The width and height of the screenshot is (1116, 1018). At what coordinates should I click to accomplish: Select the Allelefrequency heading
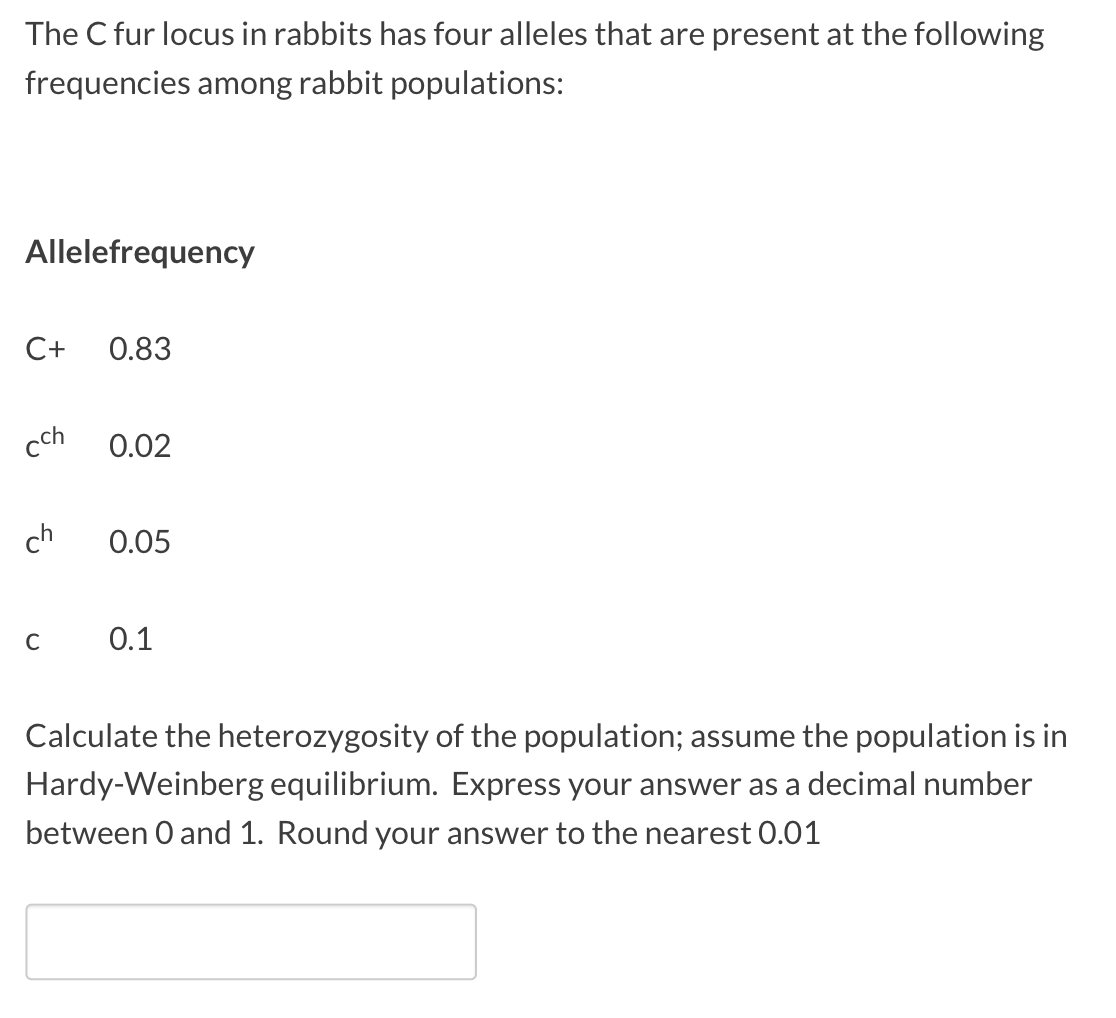click(138, 252)
